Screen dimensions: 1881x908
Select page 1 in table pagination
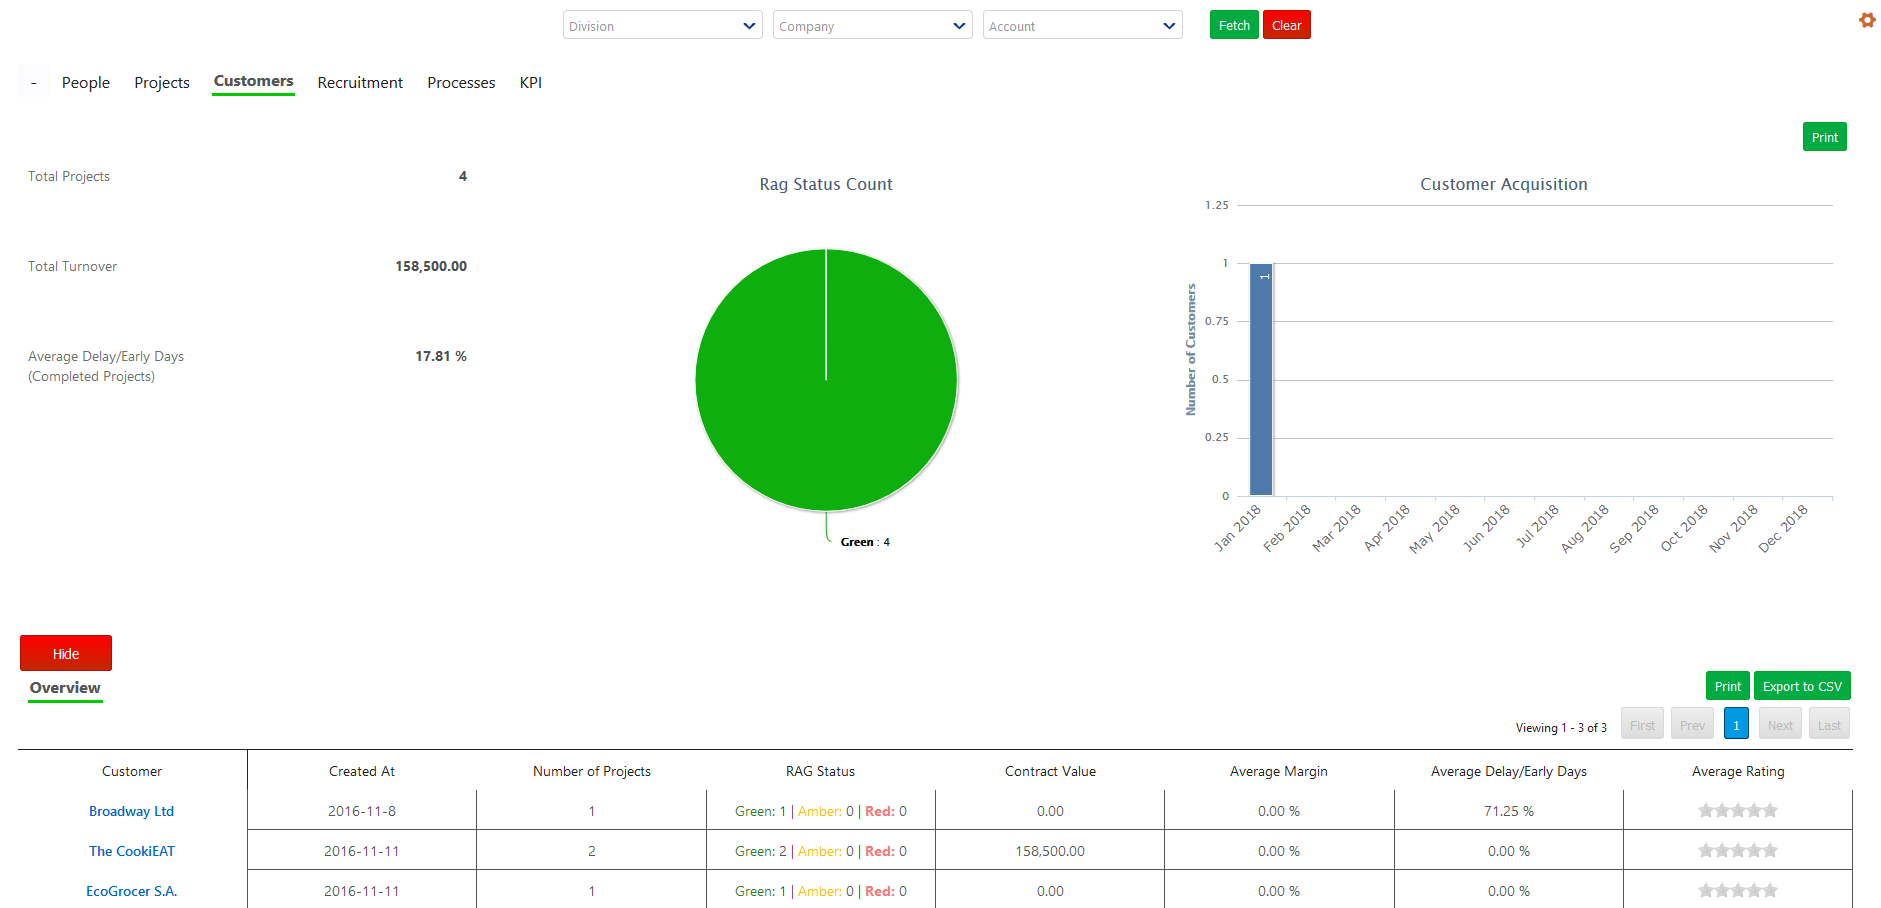1736,723
